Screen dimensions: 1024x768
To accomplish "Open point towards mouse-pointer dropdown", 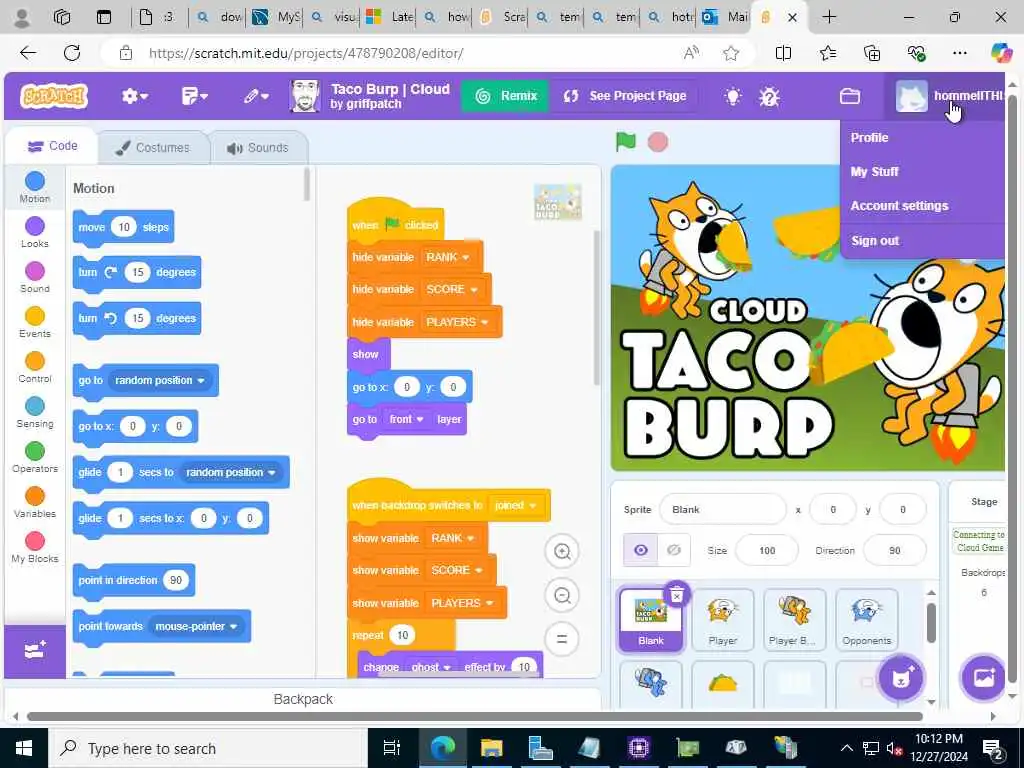I will pyautogui.click(x=196, y=626).
